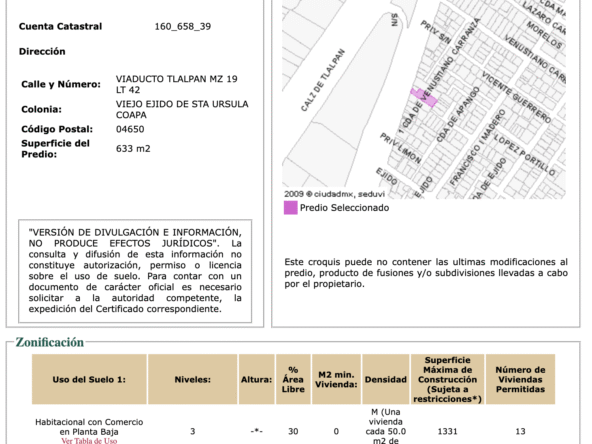This screenshot has height=444, width=592.
Task: Click the 'Superficie Máxima de Construcción' header
Action: click(447, 379)
